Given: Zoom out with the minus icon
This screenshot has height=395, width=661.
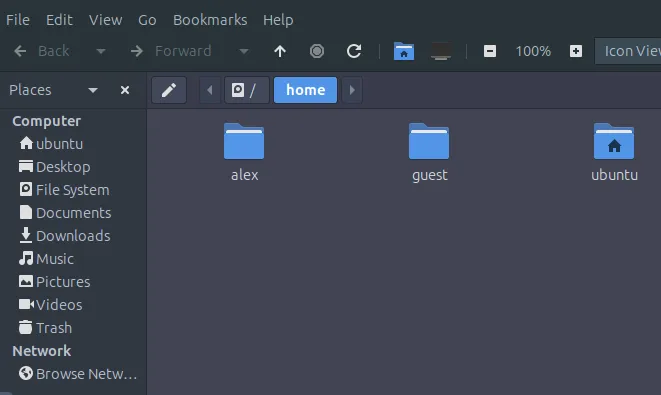Looking at the screenshot, I should 489,51.
